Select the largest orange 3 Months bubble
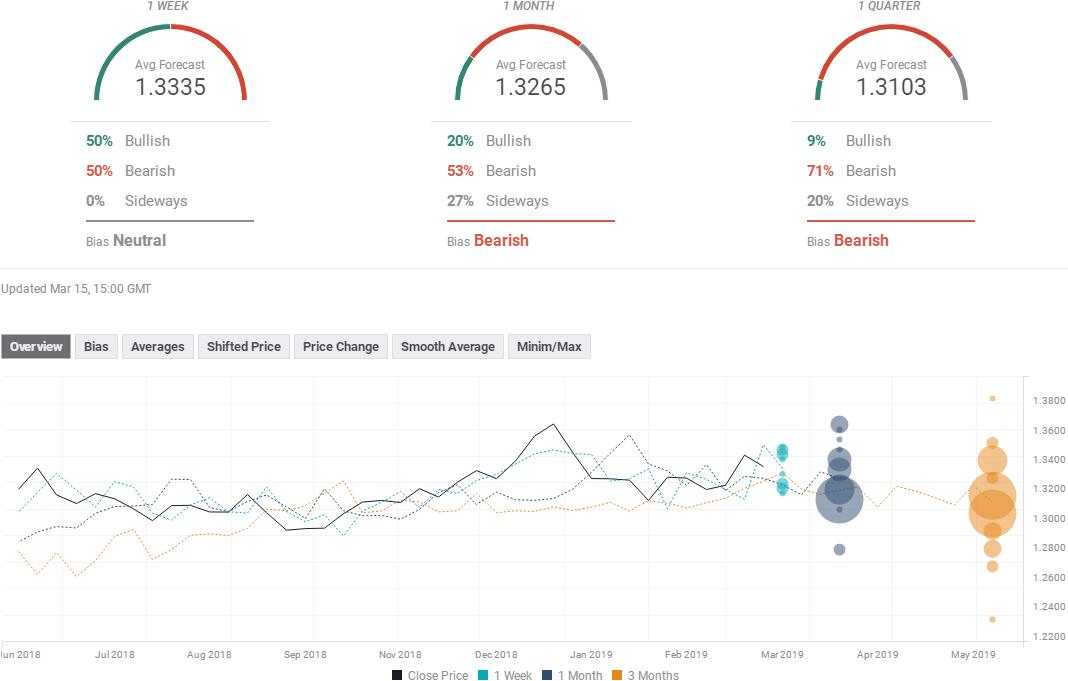The image size is (1068, 681). tap(992, 494)
